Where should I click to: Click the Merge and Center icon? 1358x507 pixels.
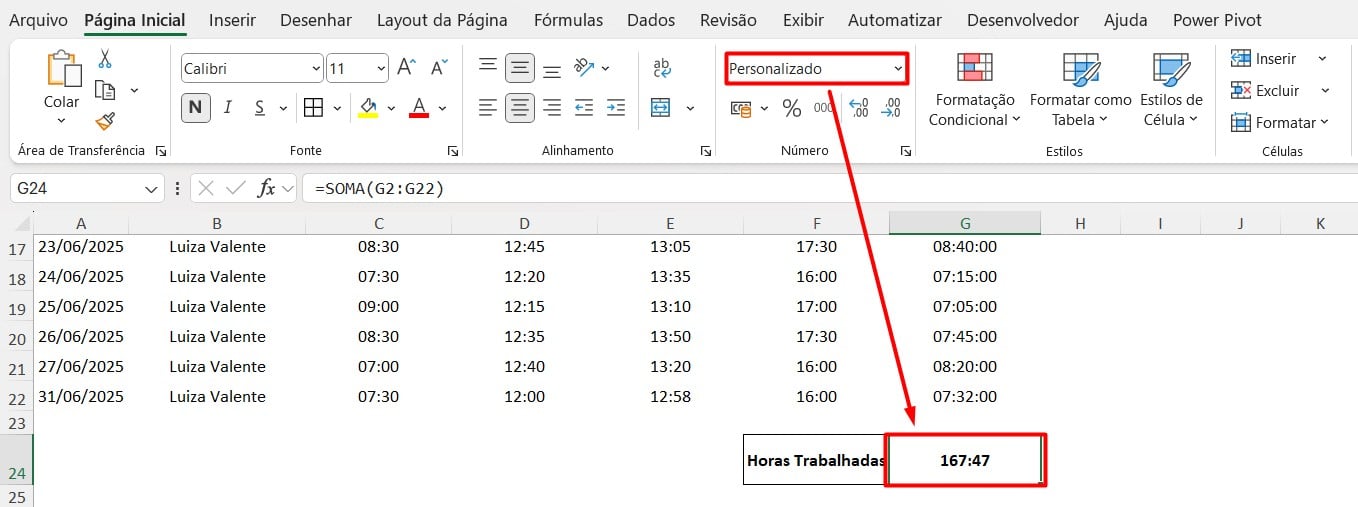point(660,107)
